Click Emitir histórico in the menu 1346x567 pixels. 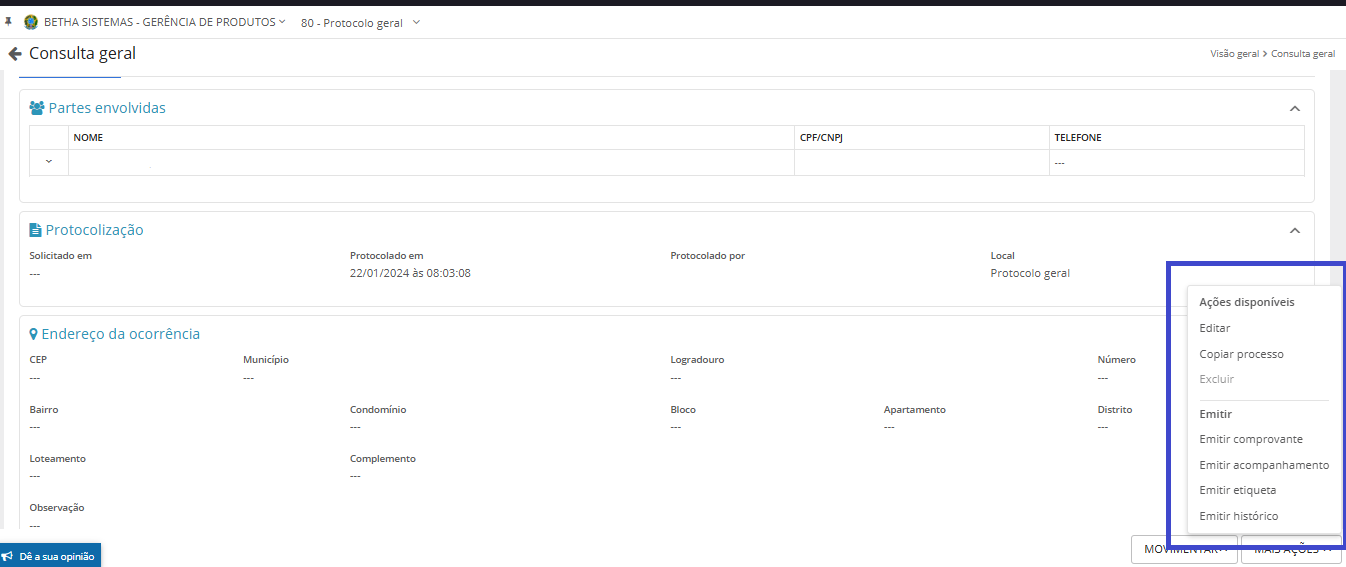pos(1238,516)
